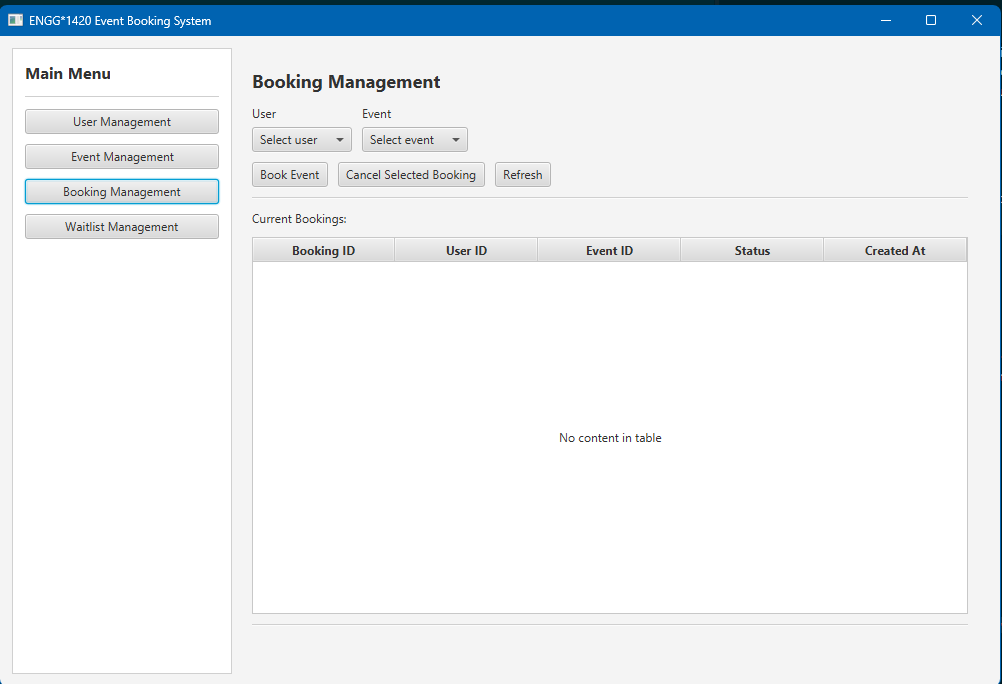This screenshot has height=684, width=1002.
Task: Click Cancel Selected Booking button
Action: (411, 175)
